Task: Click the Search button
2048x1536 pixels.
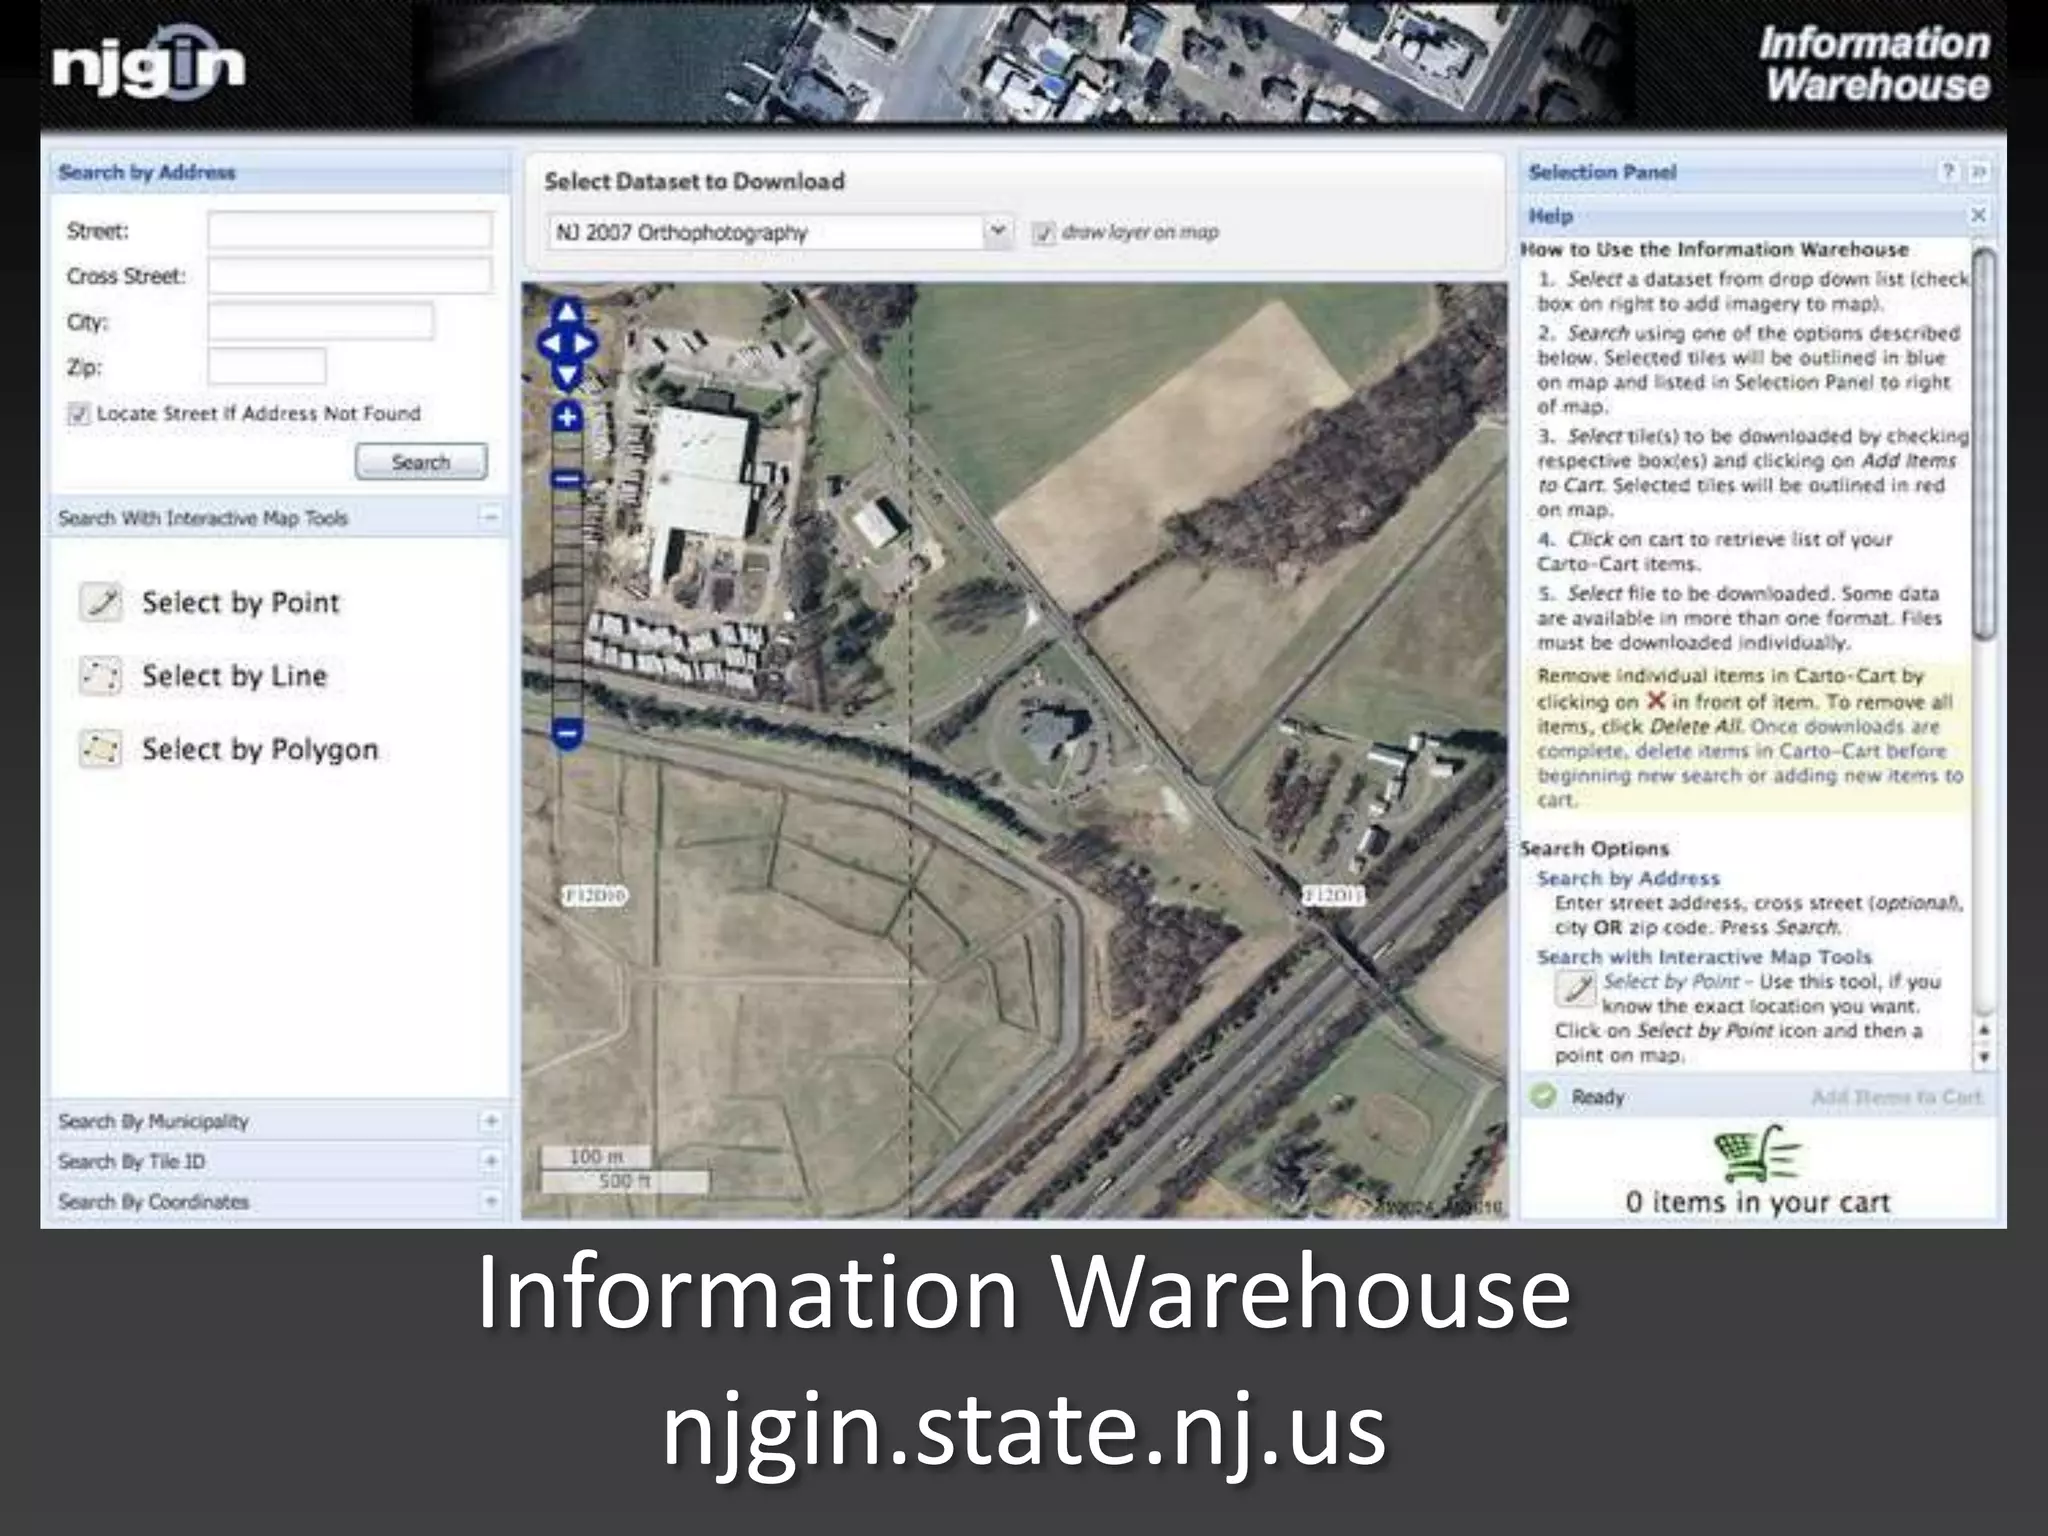Action: (421, 462)
